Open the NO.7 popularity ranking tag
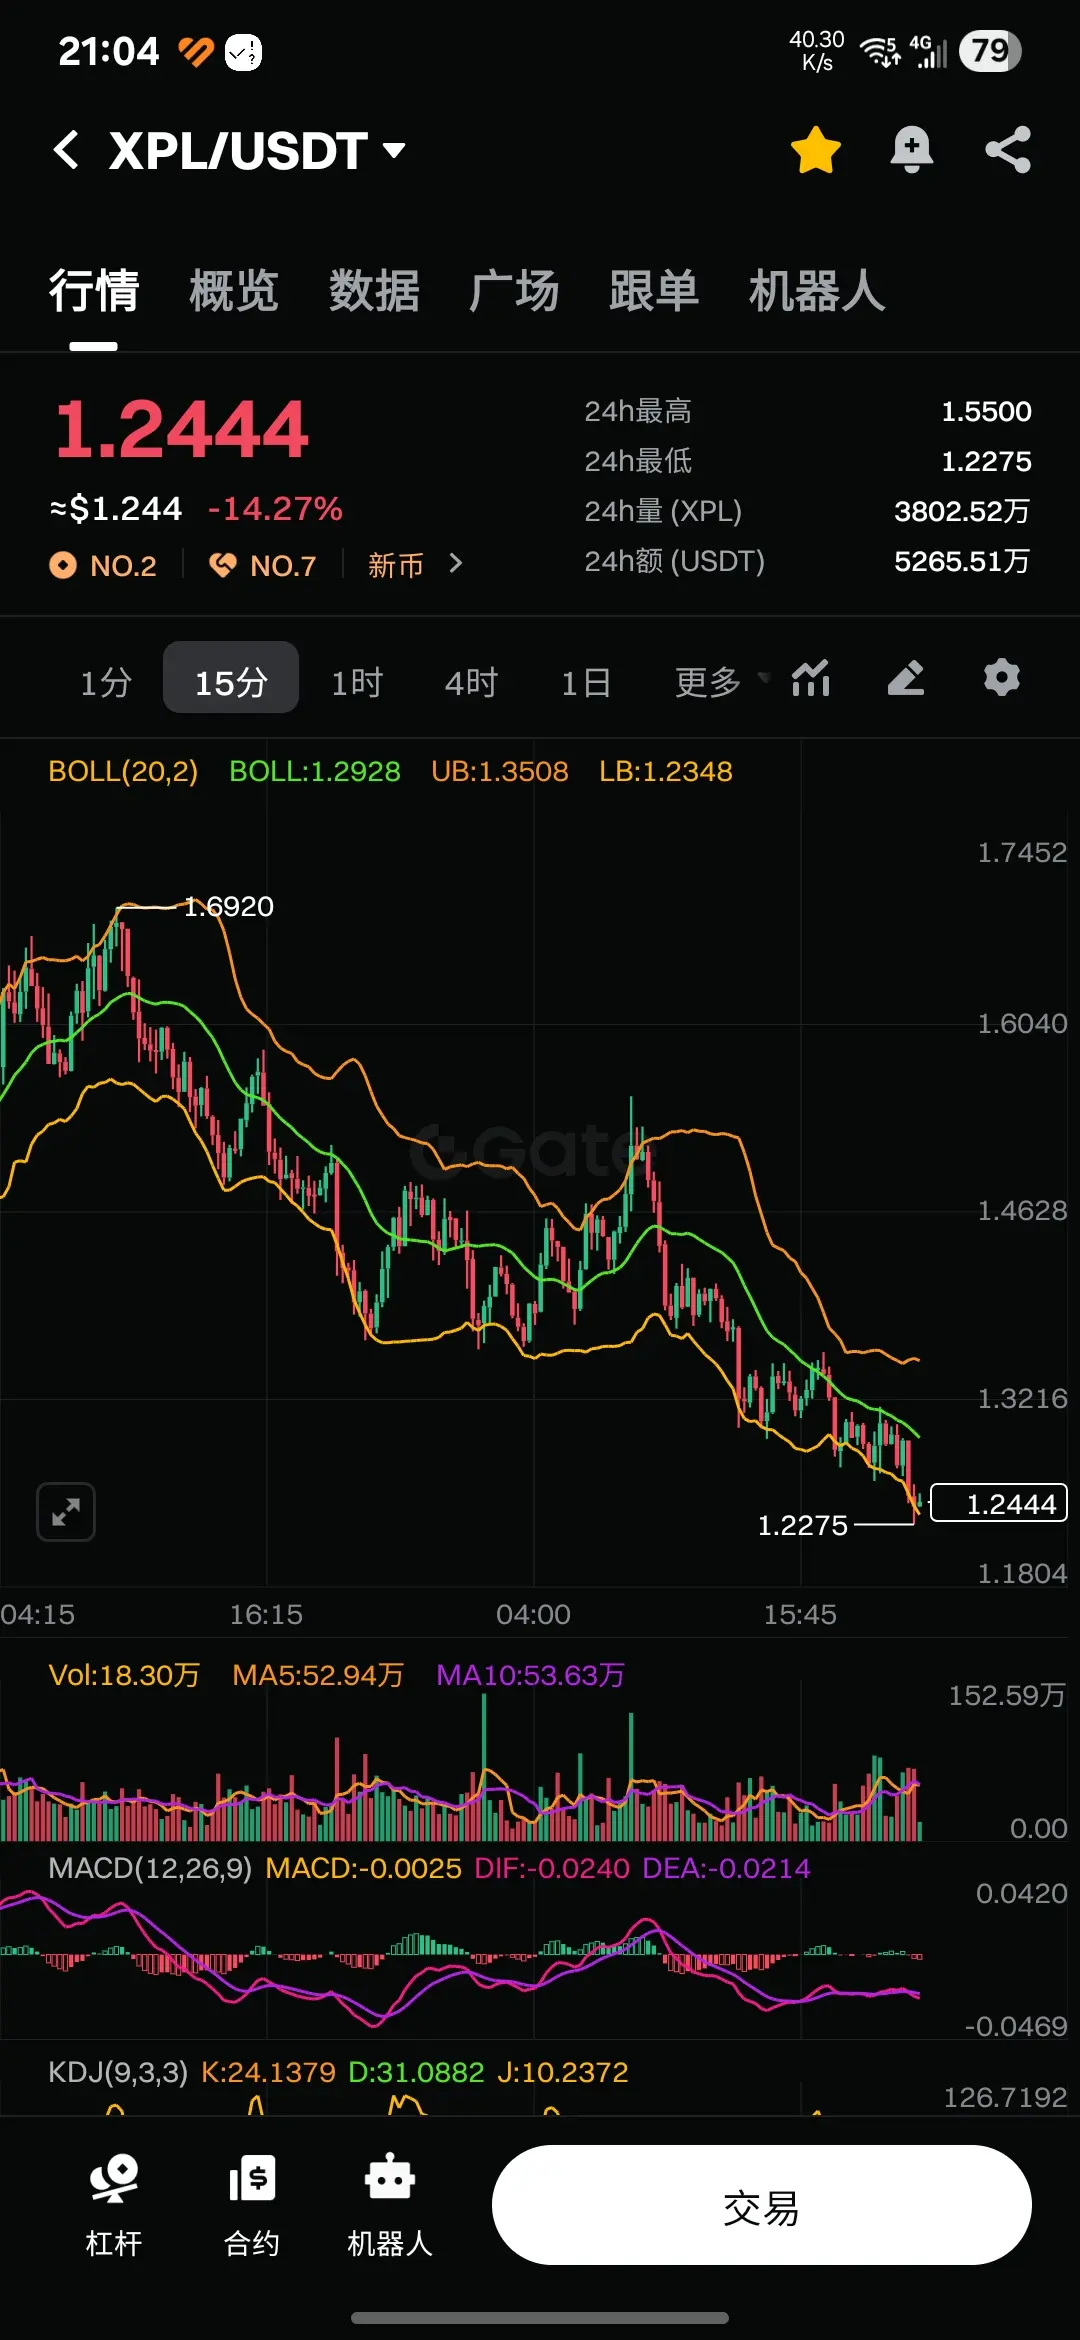1080x2340 pixels. click(x=263, y=566)
